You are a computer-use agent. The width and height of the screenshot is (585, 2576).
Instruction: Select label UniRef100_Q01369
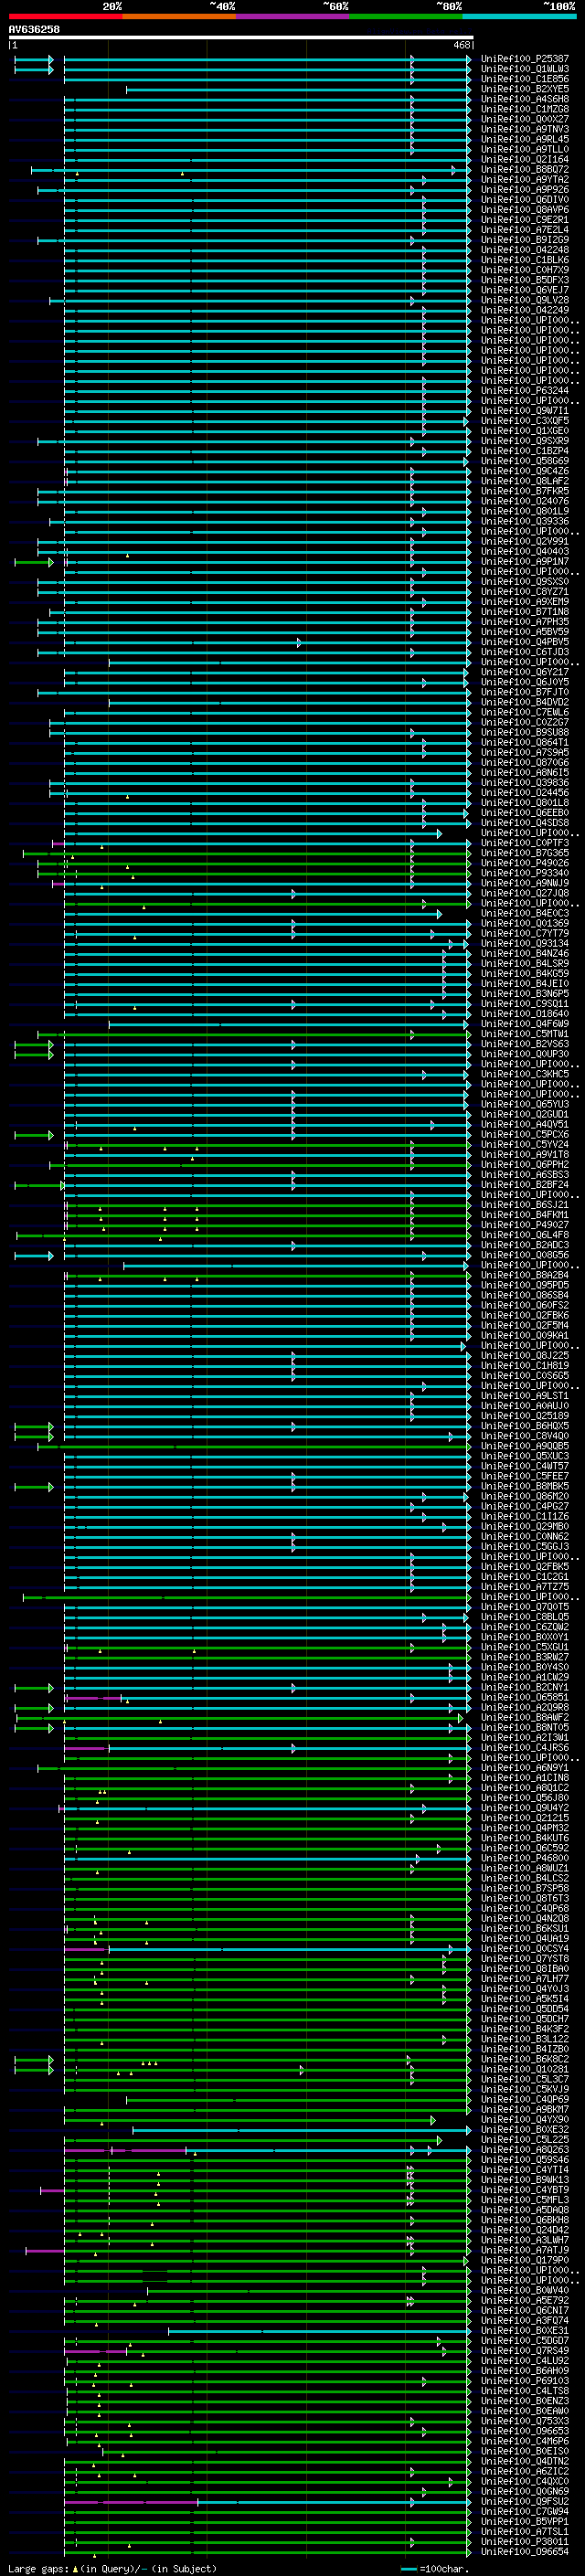pos(525,923)
